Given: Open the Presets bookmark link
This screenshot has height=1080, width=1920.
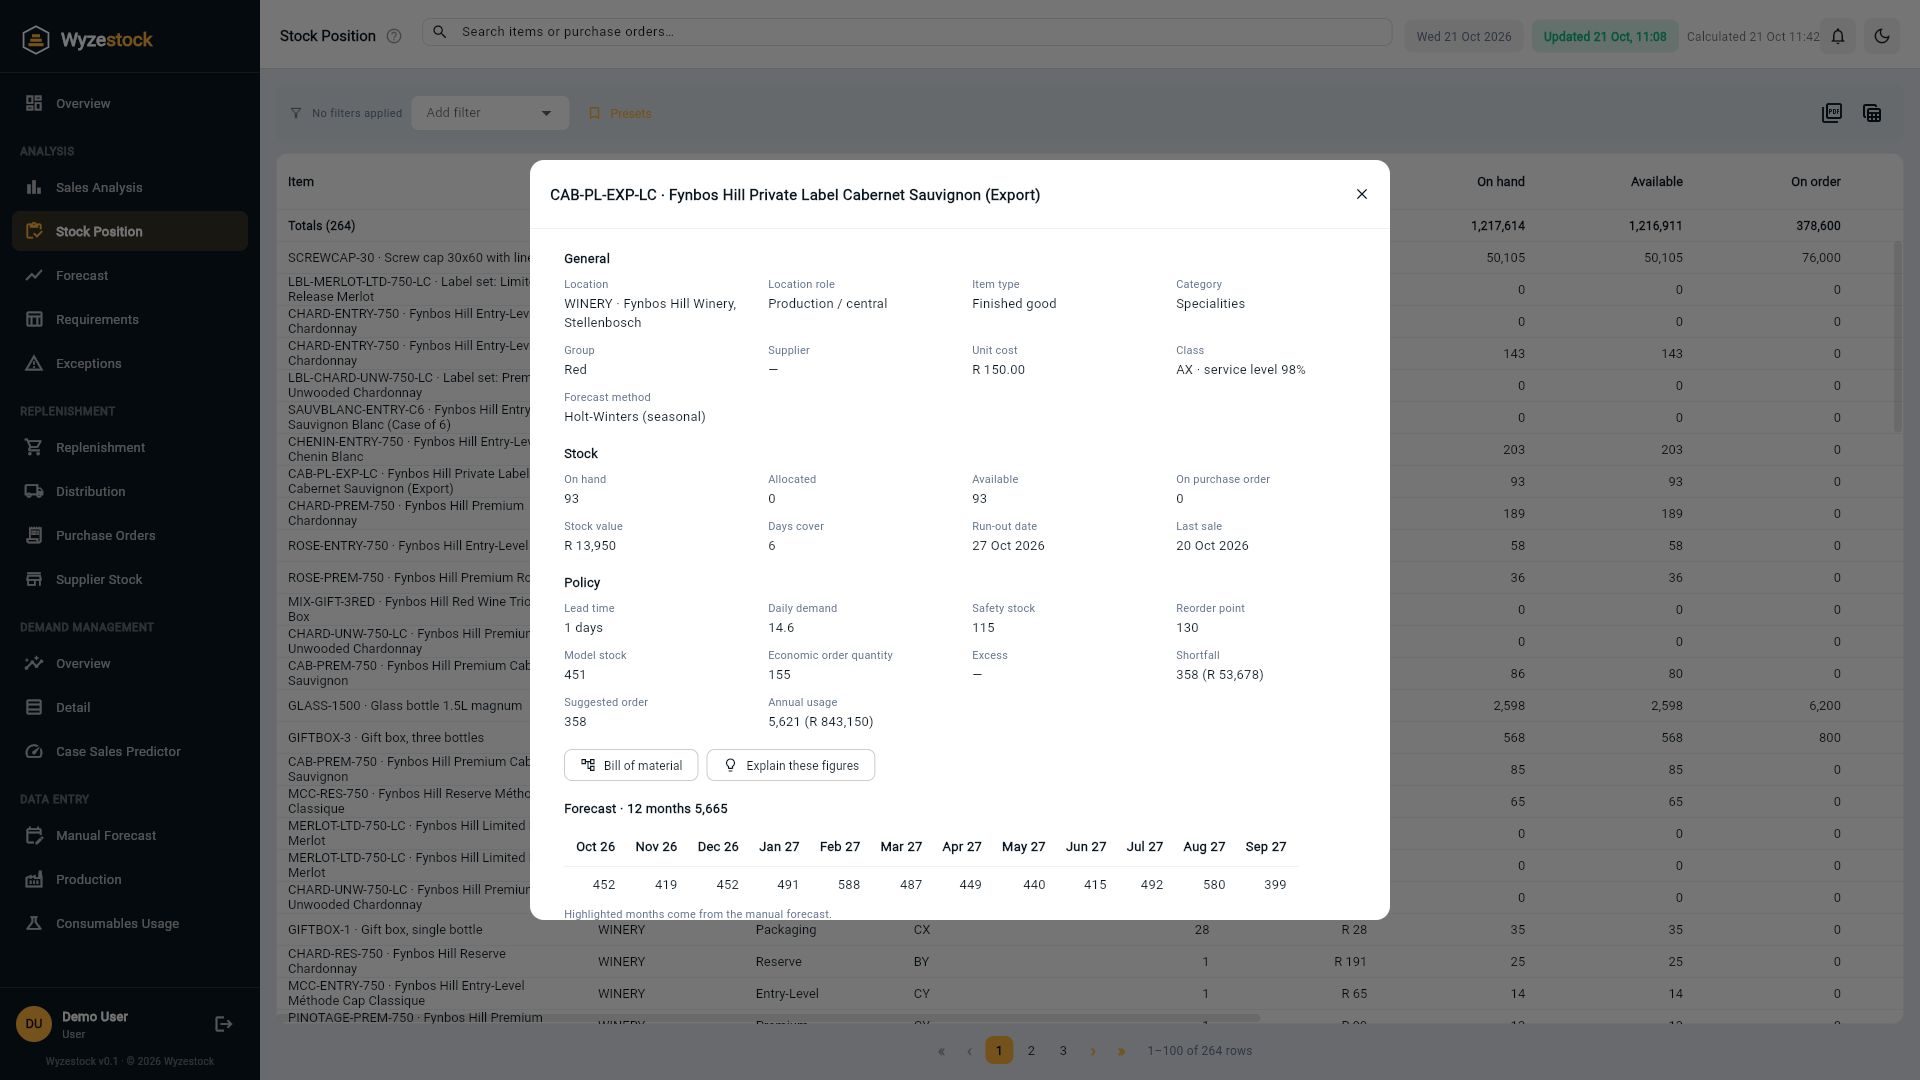Looking at the screenshot, I should point(620,113).
